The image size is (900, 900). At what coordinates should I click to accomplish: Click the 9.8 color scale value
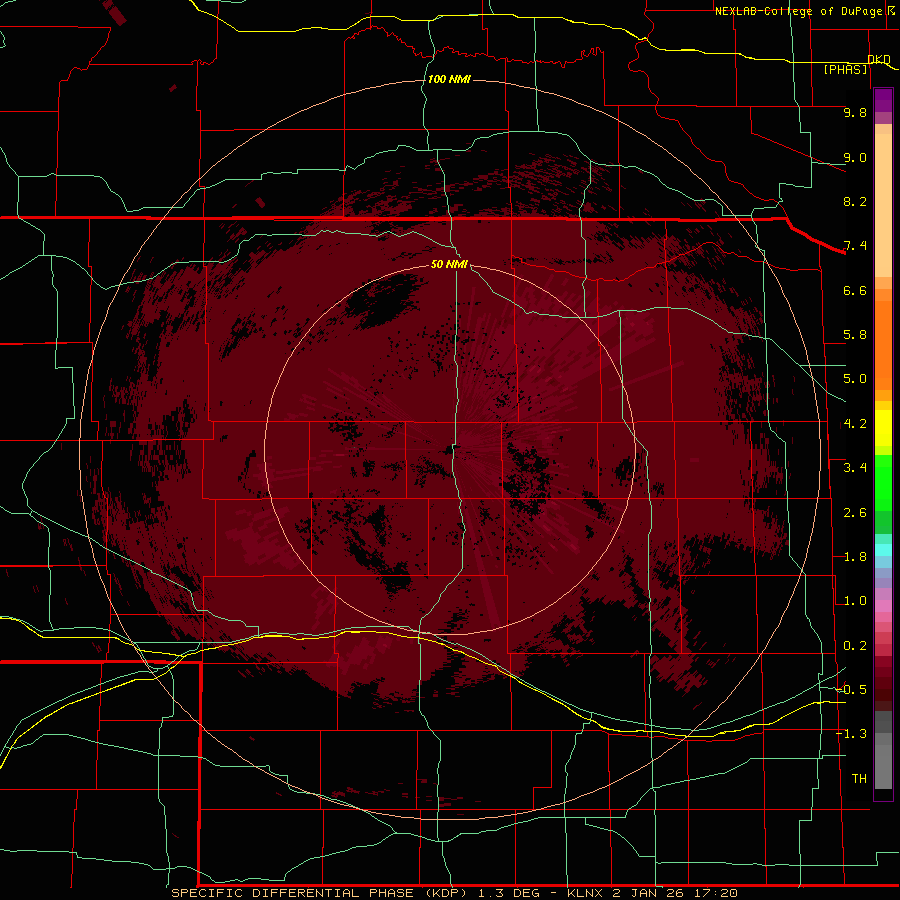coord(855,112)
